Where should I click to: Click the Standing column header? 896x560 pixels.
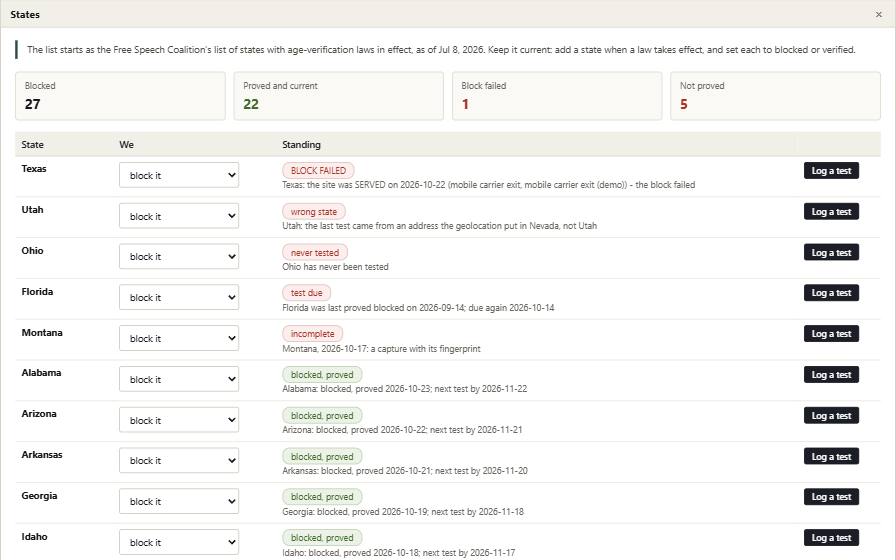tap(301, 145)
